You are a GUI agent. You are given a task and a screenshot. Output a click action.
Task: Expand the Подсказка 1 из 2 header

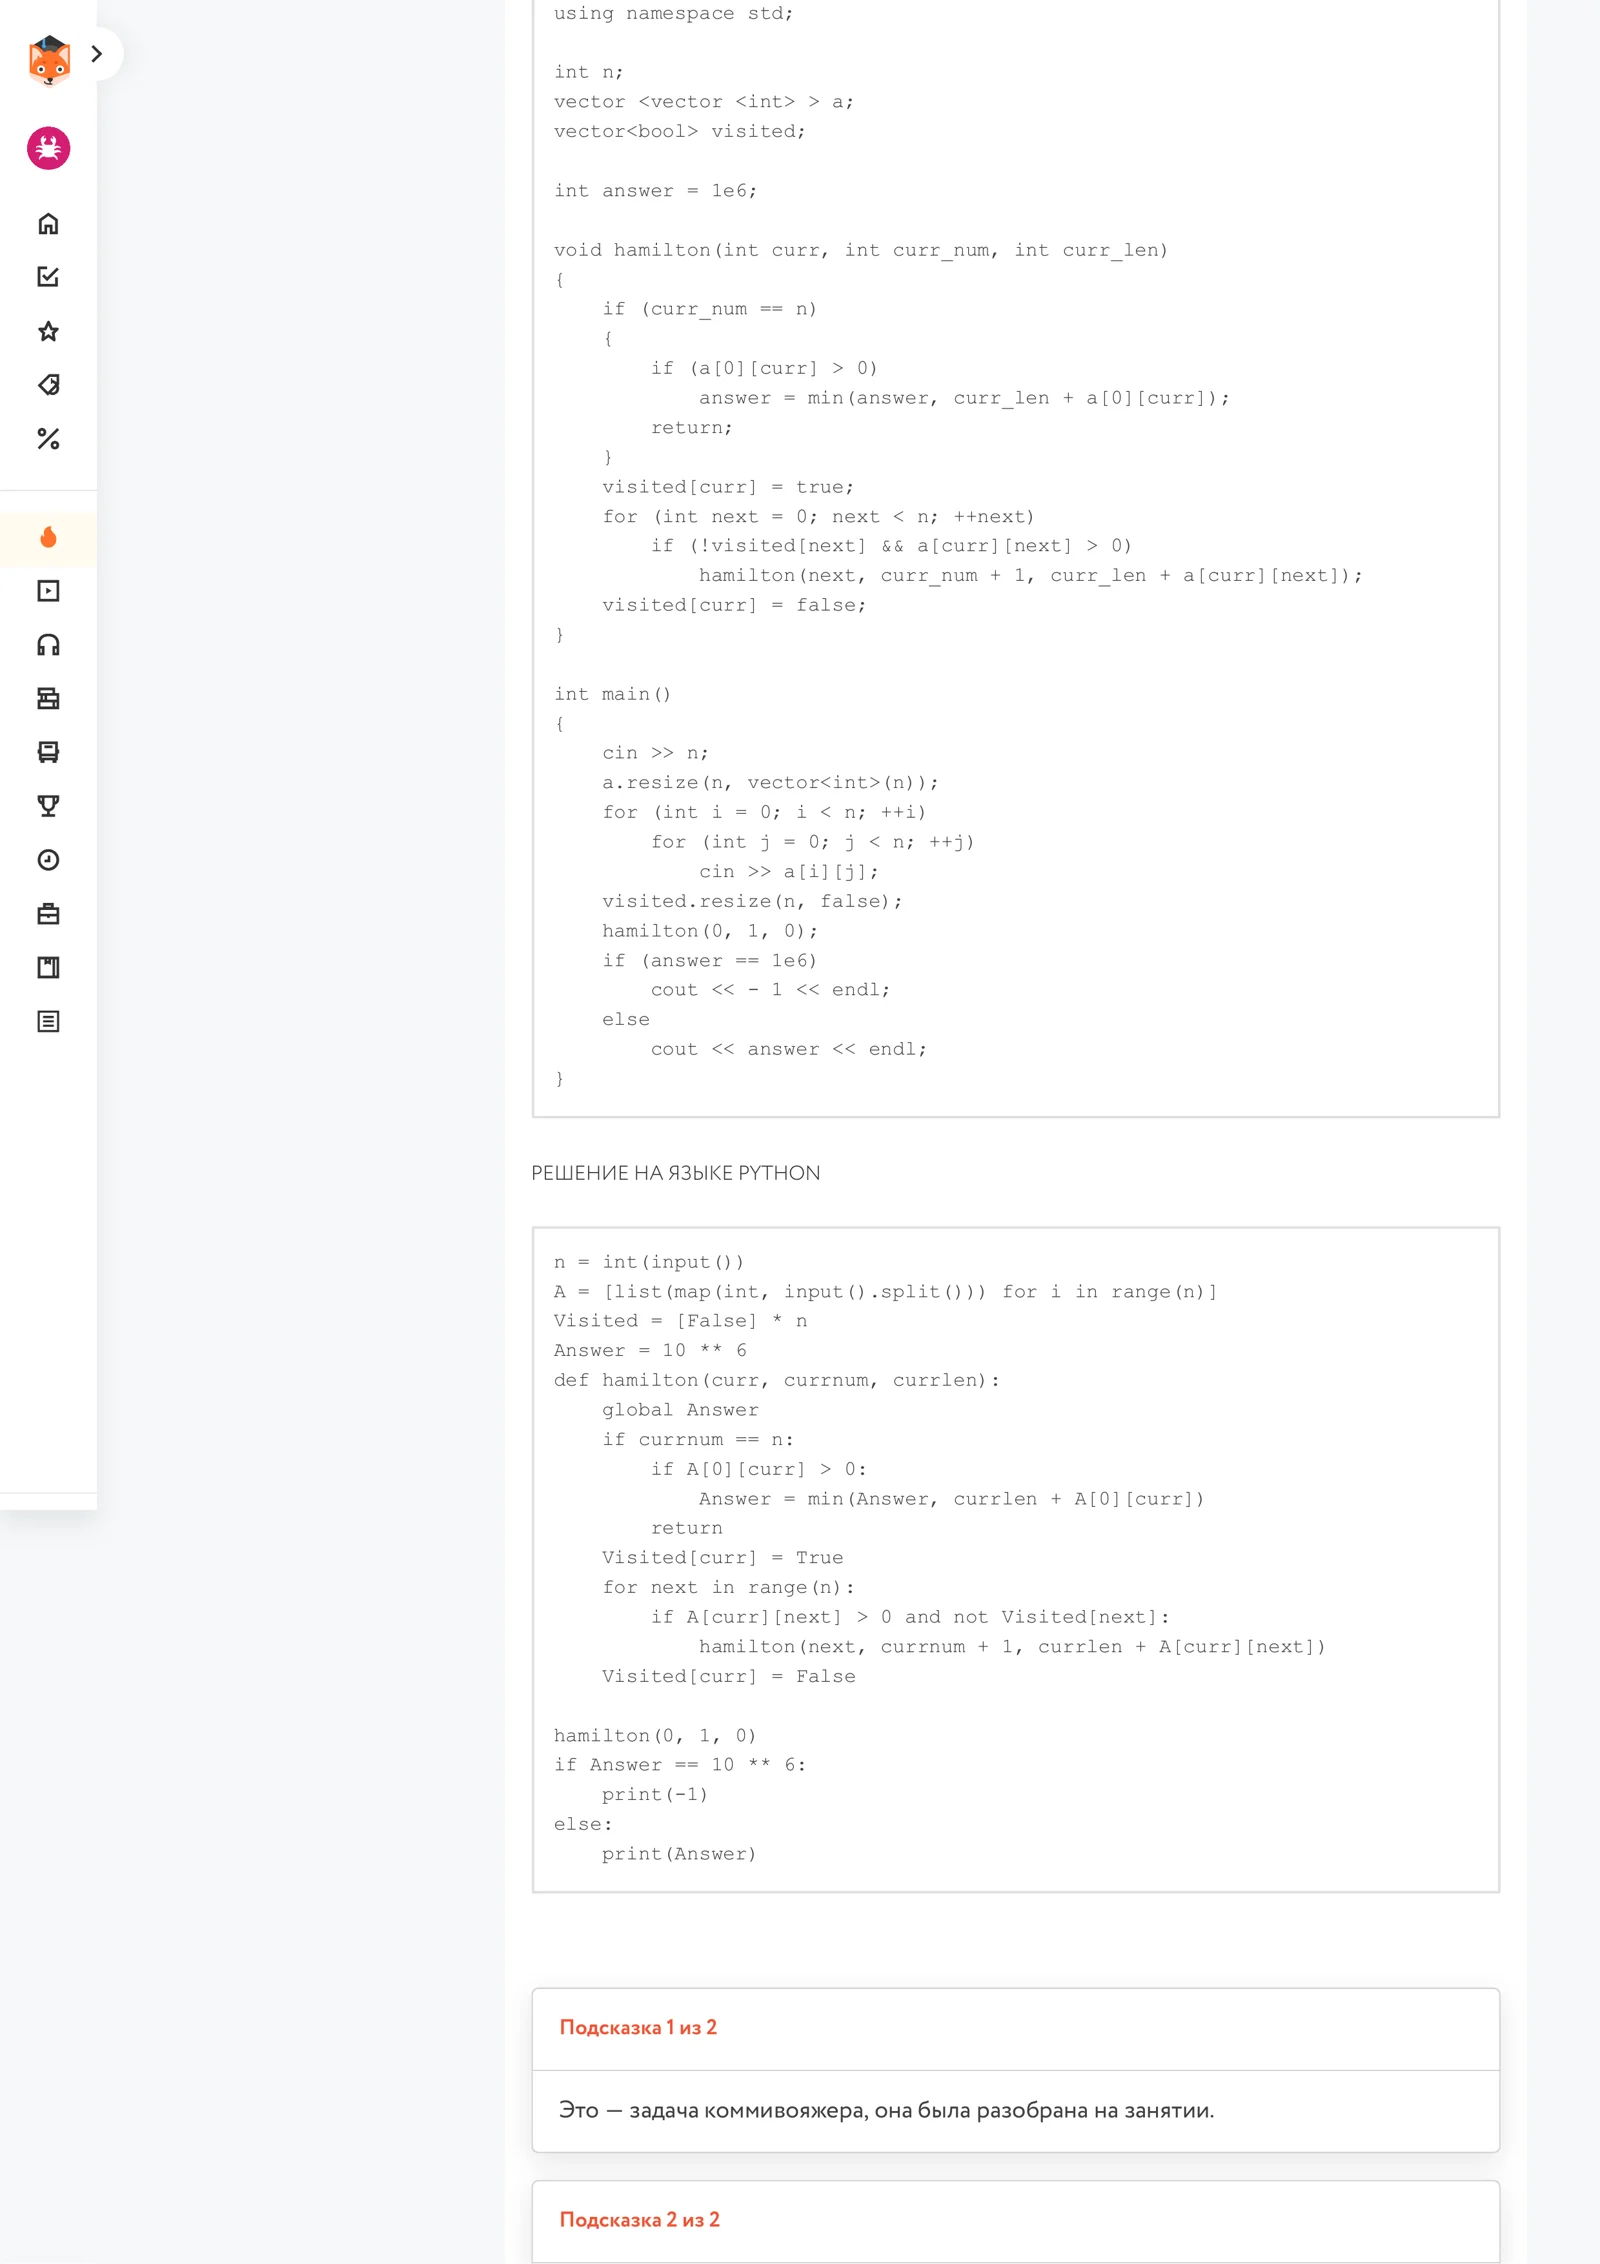pos(1015,2028)
